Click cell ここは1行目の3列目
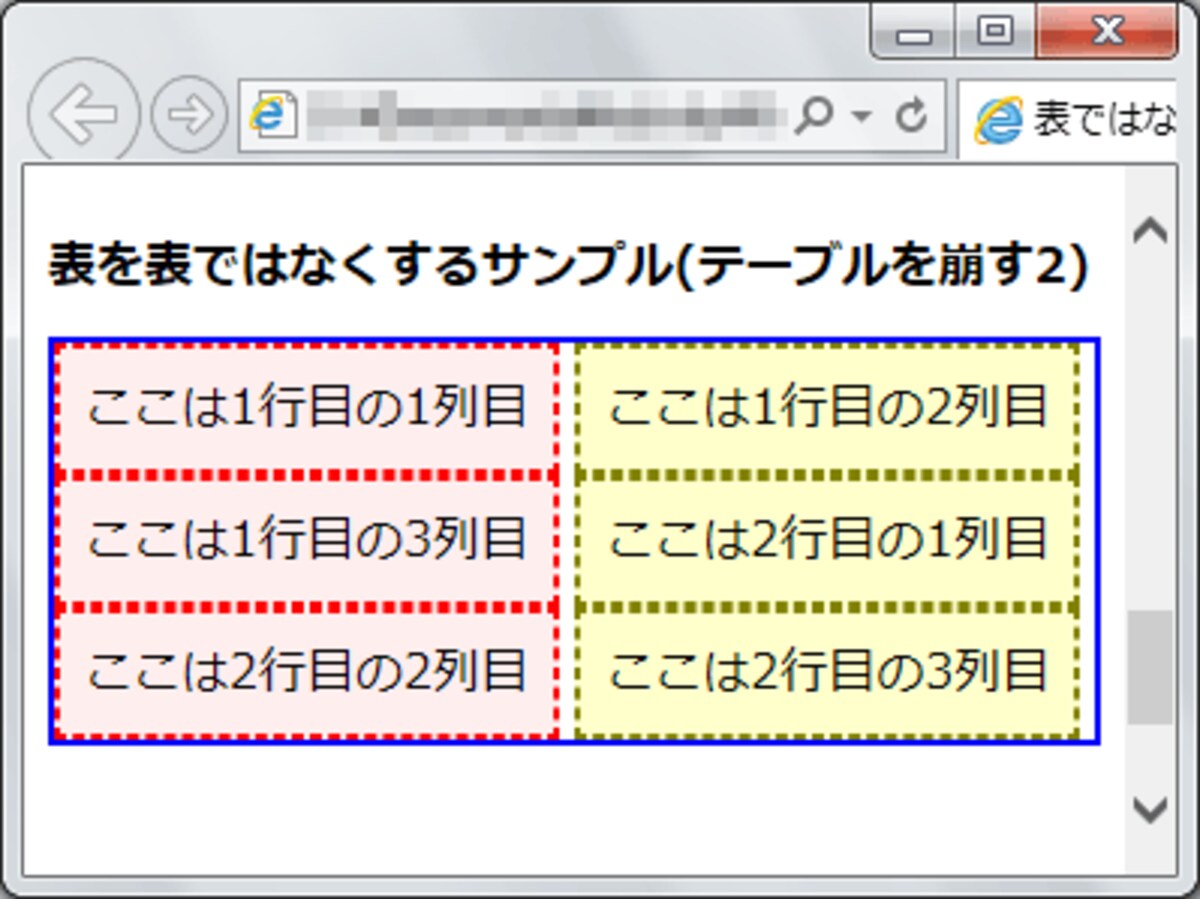 307,540
